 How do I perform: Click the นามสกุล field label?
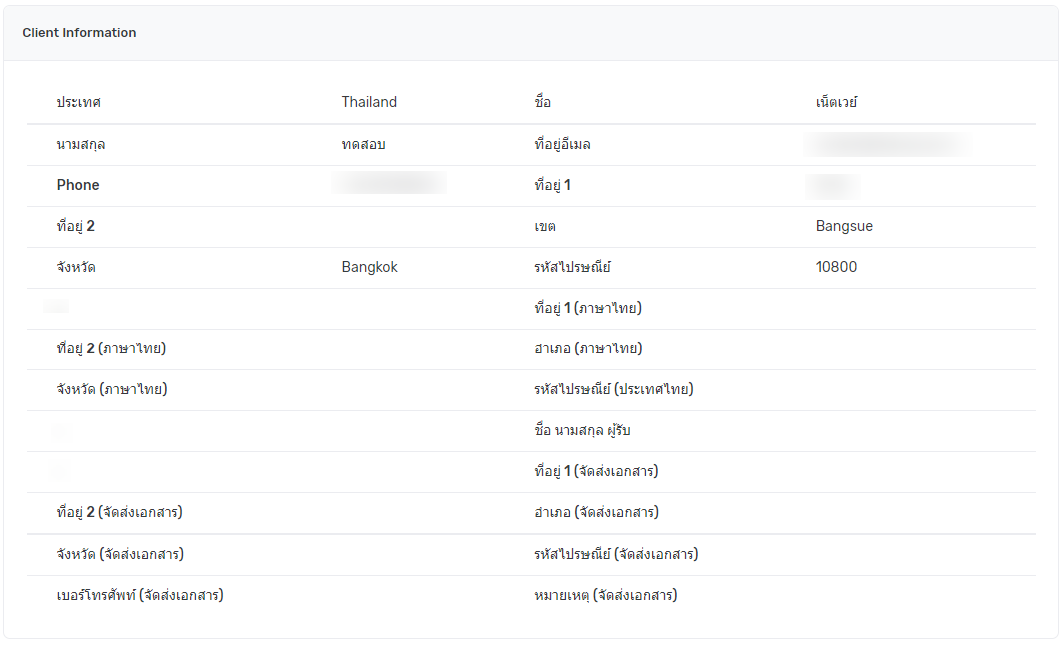(81, 144)
